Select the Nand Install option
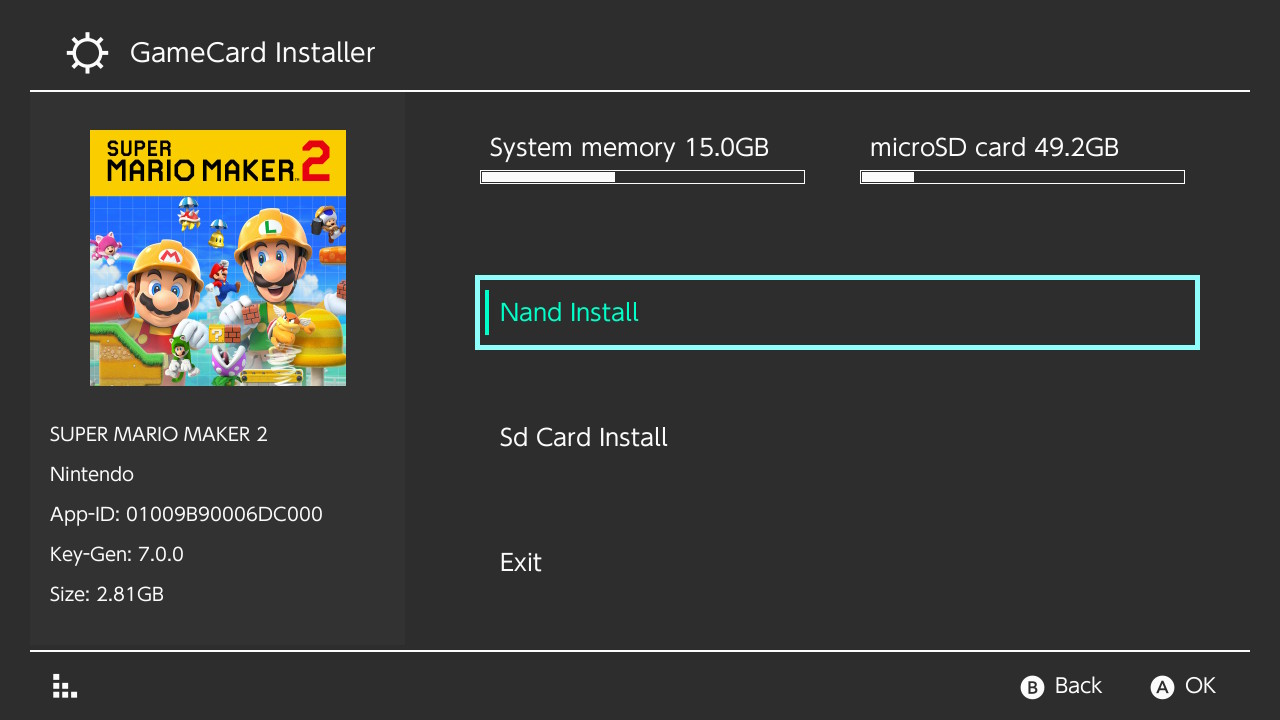The height and width of the screenshot is (720, 1280). click(x=837, y=313)
